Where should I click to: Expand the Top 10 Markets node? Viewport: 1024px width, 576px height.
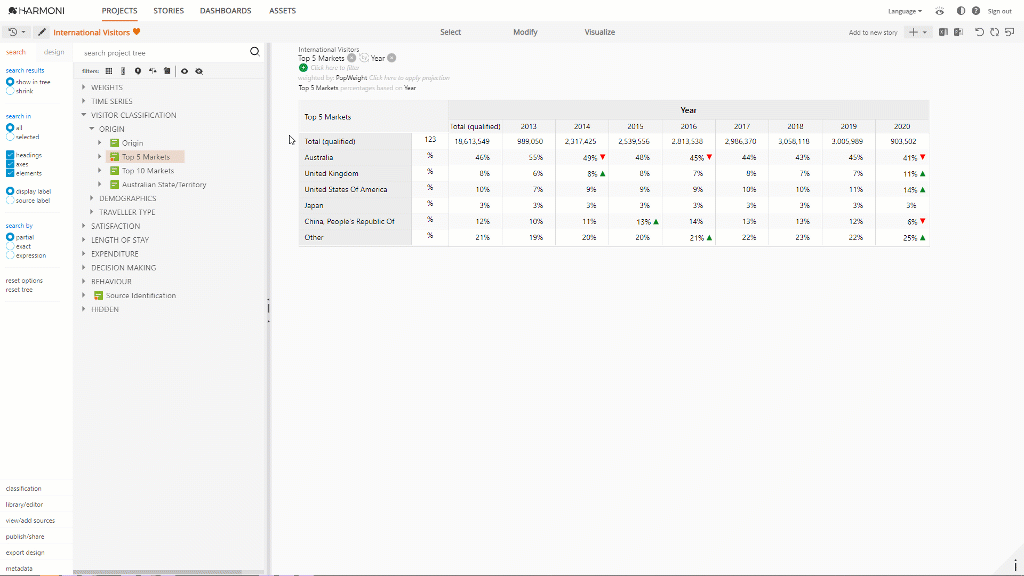point(100,171)
